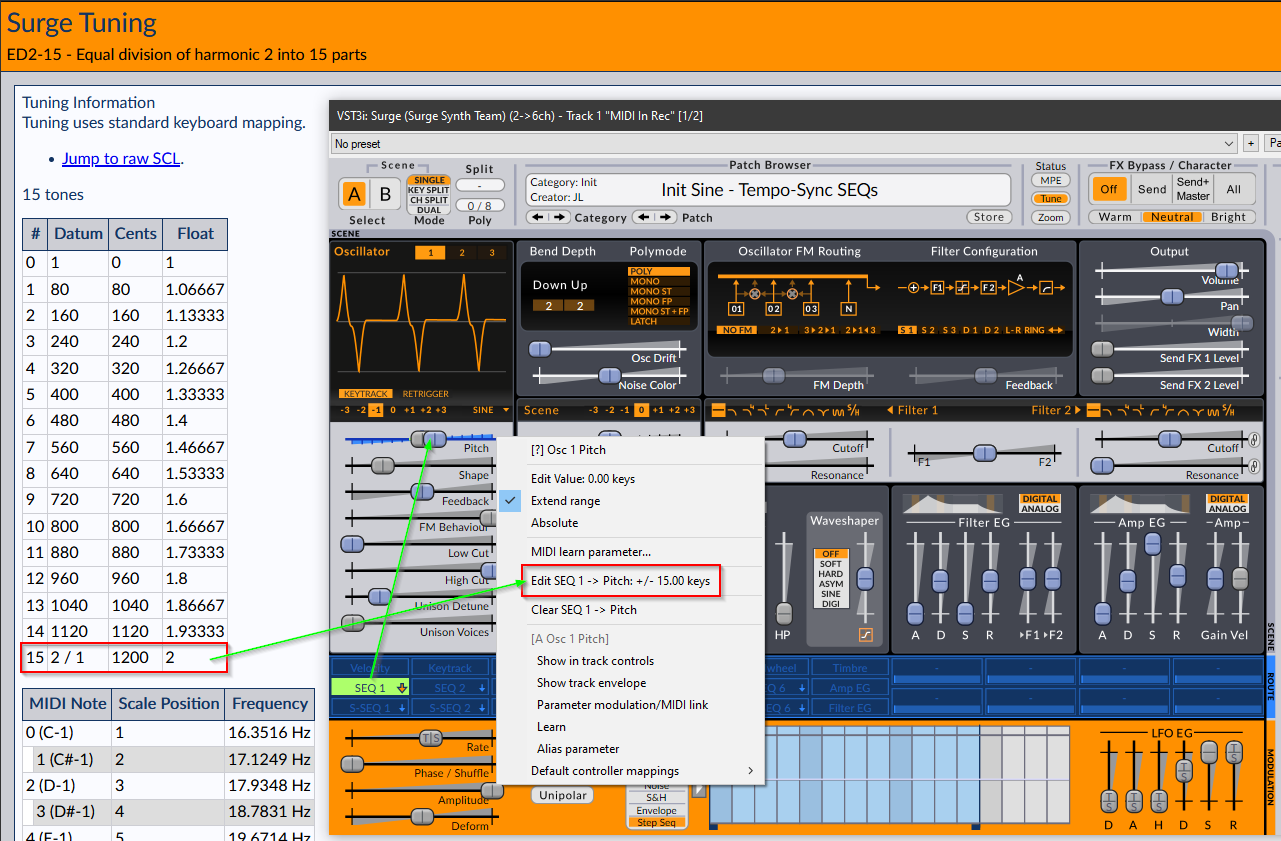Screen dimensions: 1281x841
Task: Set polymode to MONO ST
Action: tap(658, 291)
